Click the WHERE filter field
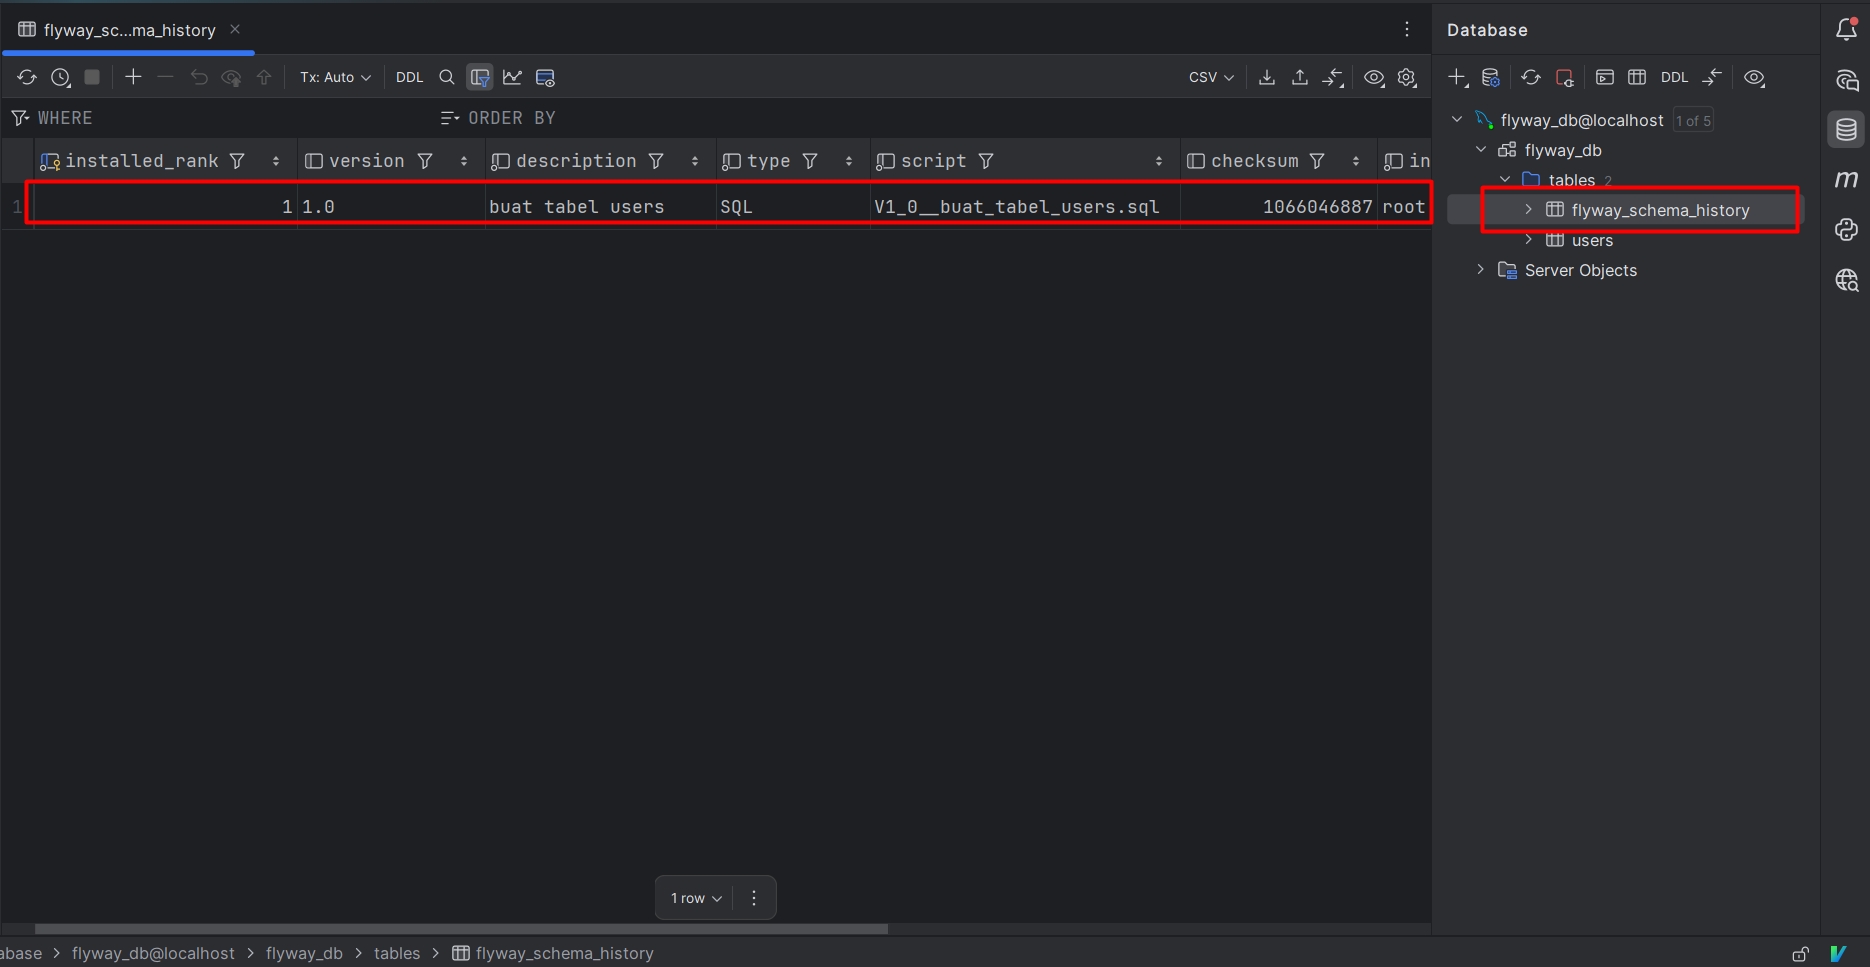This screenshot has width=1870, height=967. pyautogui.click(x=220, y=118)
